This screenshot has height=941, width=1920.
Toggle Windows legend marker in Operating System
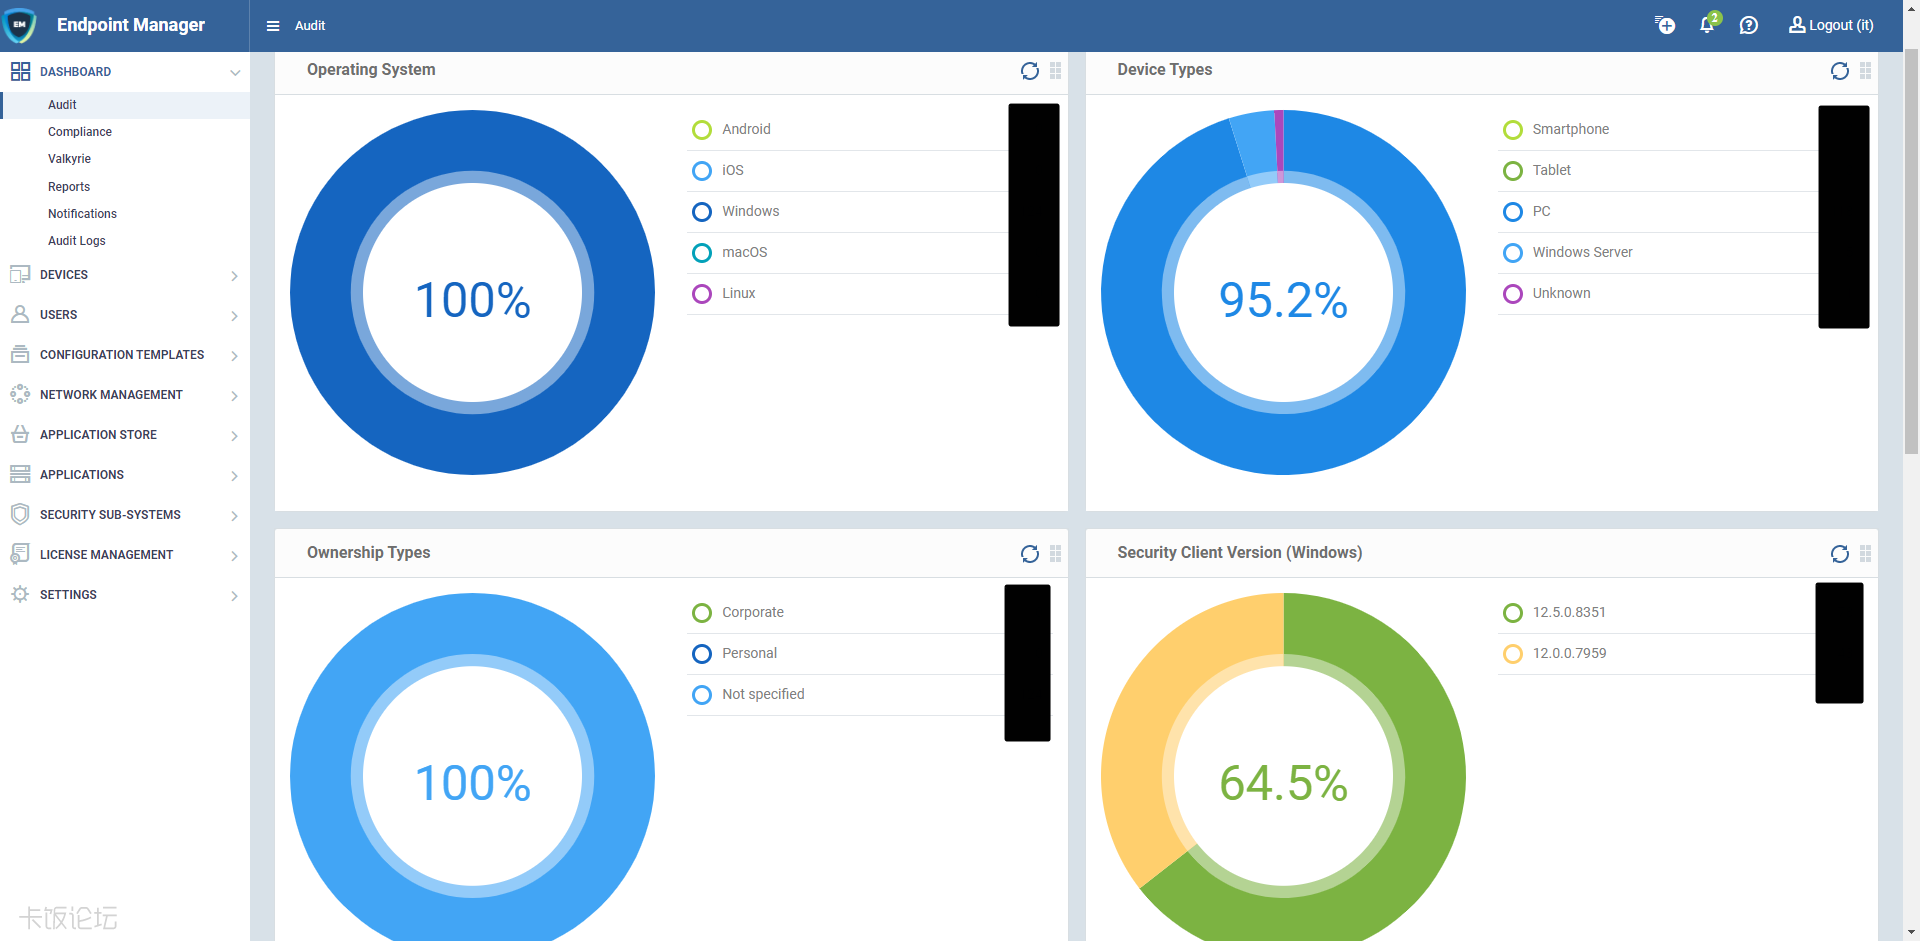[702, 212]
